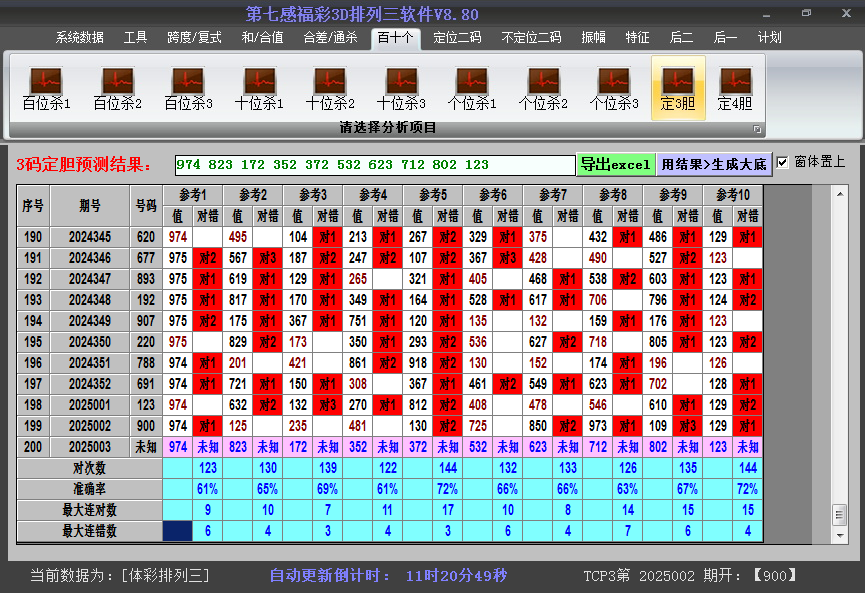Viewport: 865px width, 593px height.
Task: Click the red 对3 cell in row 191 参考2
Action: coord(268,258)
